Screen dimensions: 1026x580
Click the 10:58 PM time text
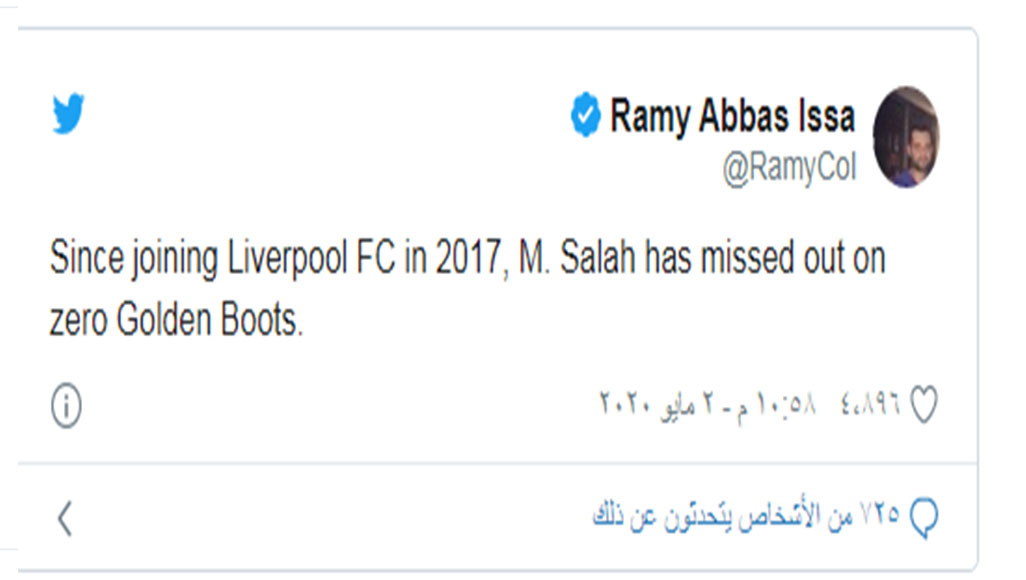[778, 405]
